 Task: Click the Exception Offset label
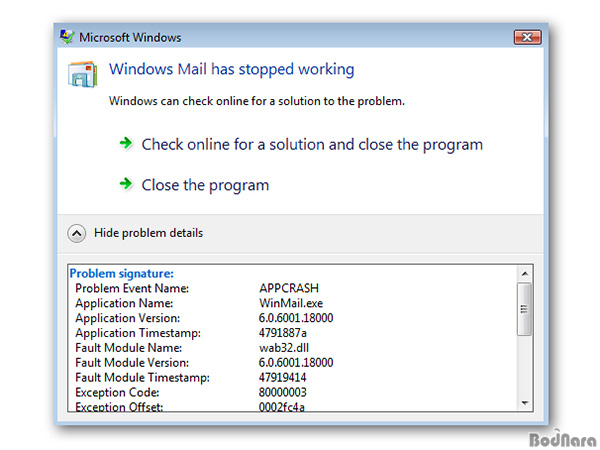pos(119,406)
